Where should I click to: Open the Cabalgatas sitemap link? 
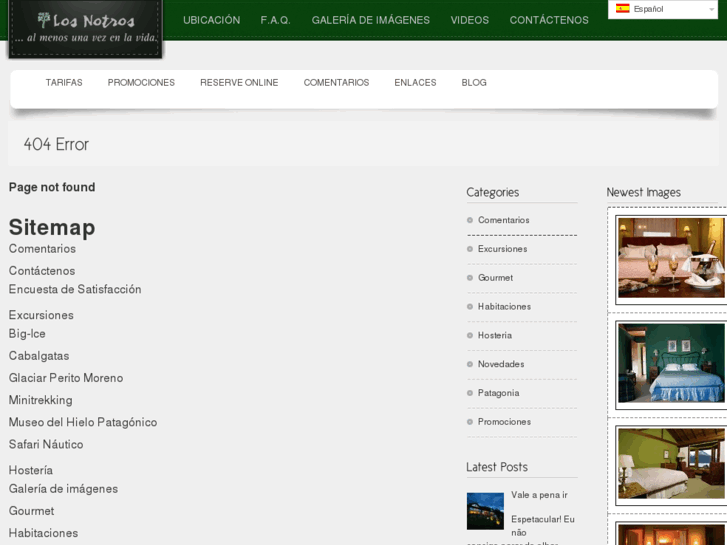pos(39,356)
